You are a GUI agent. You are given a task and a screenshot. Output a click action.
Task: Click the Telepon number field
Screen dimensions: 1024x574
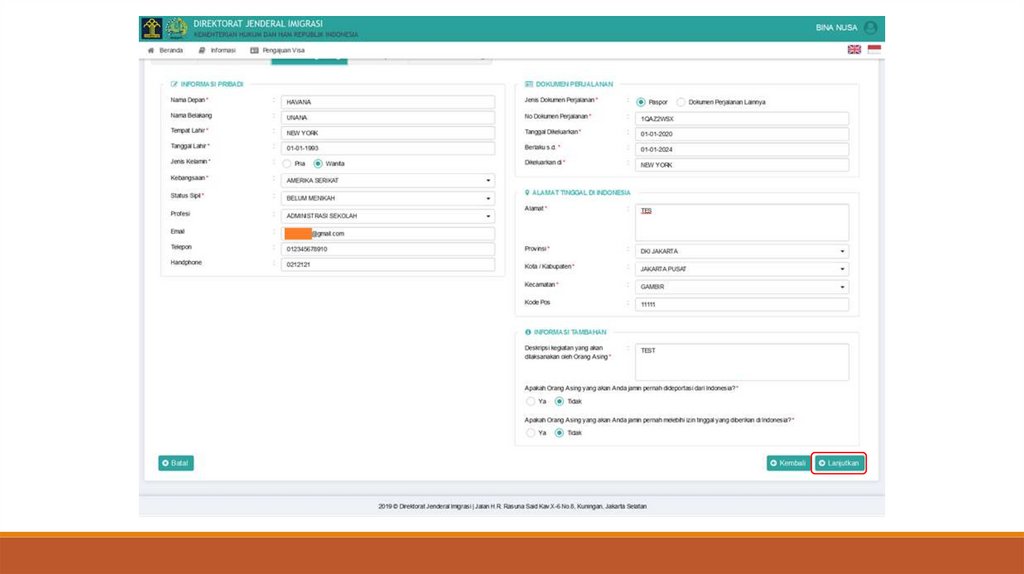click(x=388, y=249)
